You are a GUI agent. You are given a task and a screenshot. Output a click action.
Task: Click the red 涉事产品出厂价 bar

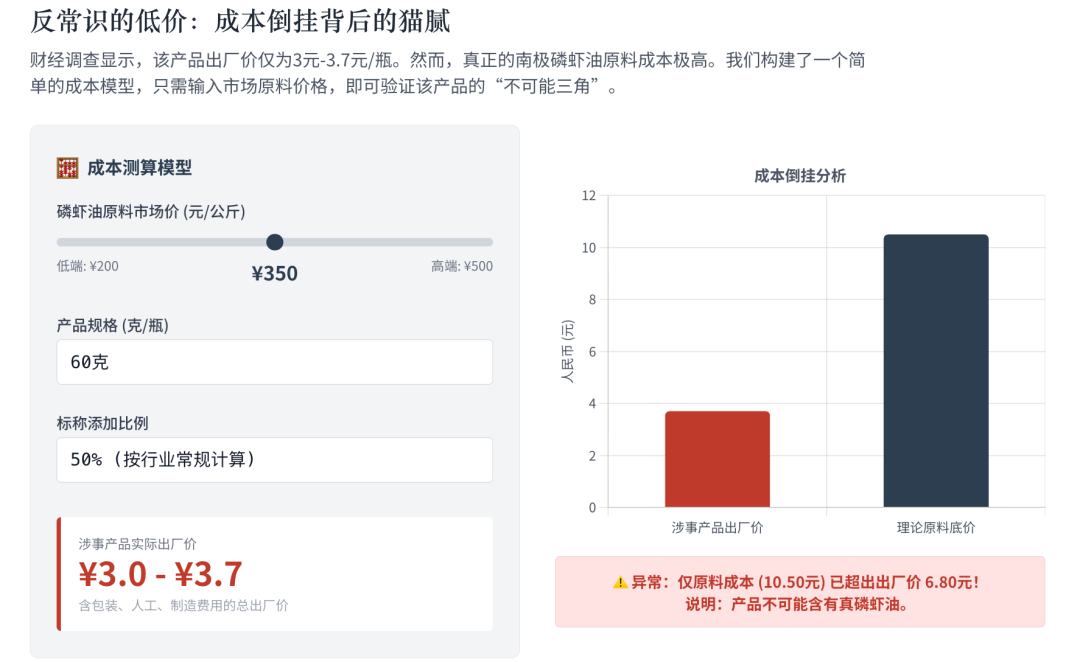(x=716, y=460)
